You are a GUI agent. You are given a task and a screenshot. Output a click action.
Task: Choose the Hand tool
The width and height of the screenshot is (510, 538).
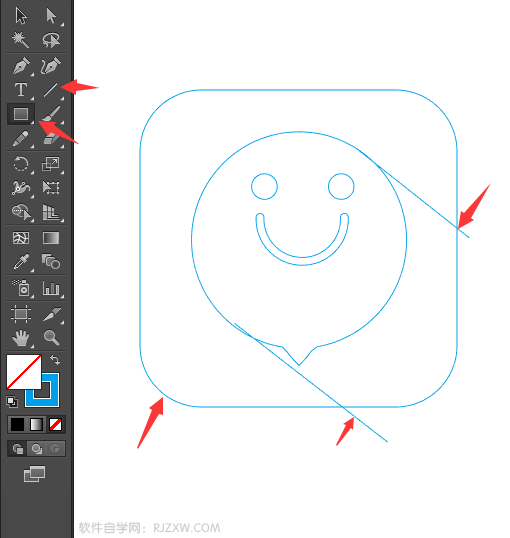(x=21, y=338)
